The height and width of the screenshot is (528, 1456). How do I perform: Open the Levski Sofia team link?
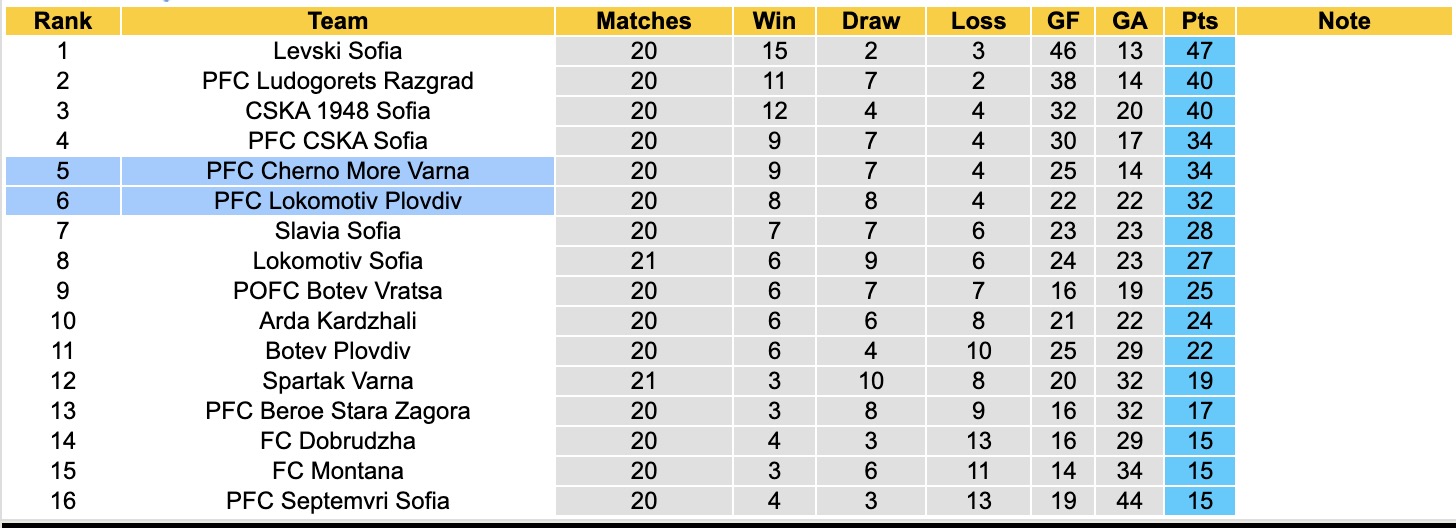[338, 51]
